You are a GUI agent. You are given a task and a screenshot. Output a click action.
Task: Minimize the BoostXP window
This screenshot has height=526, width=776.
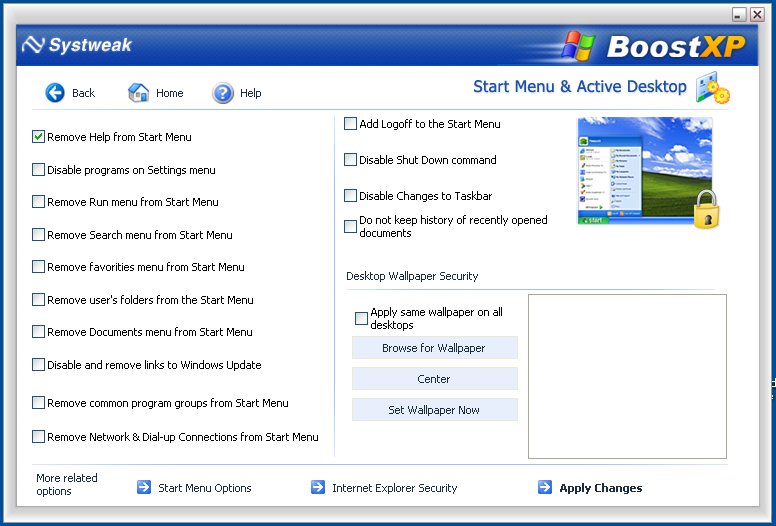[x=739, y=15]
